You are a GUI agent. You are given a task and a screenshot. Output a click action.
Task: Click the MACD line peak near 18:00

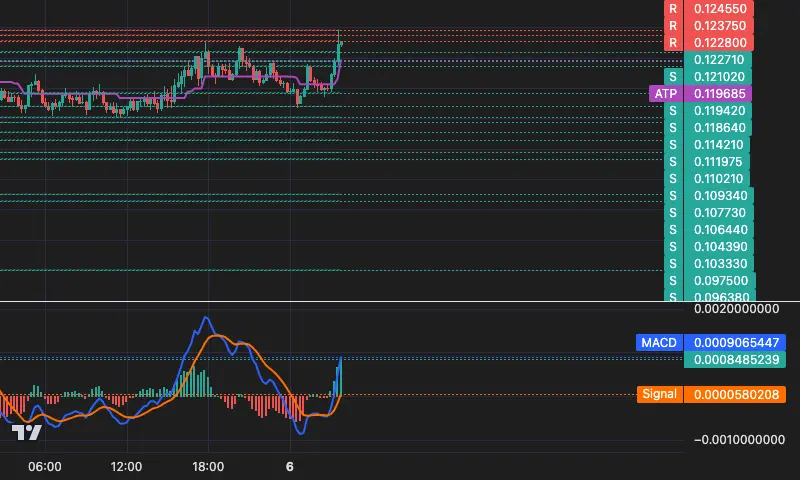point(206,318)
